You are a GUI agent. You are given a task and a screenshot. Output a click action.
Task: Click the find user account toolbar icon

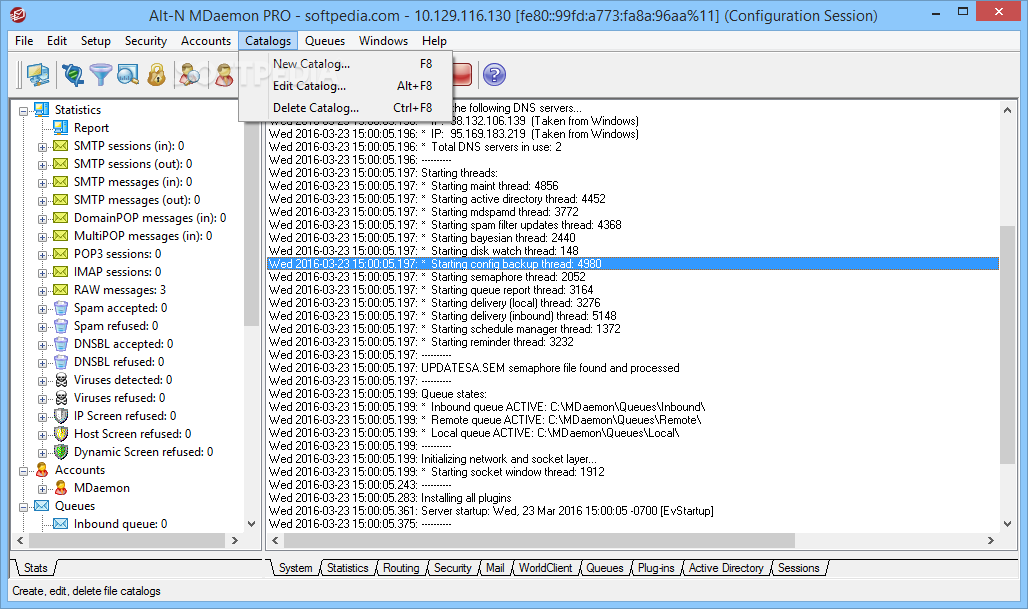tap(190, 75)
